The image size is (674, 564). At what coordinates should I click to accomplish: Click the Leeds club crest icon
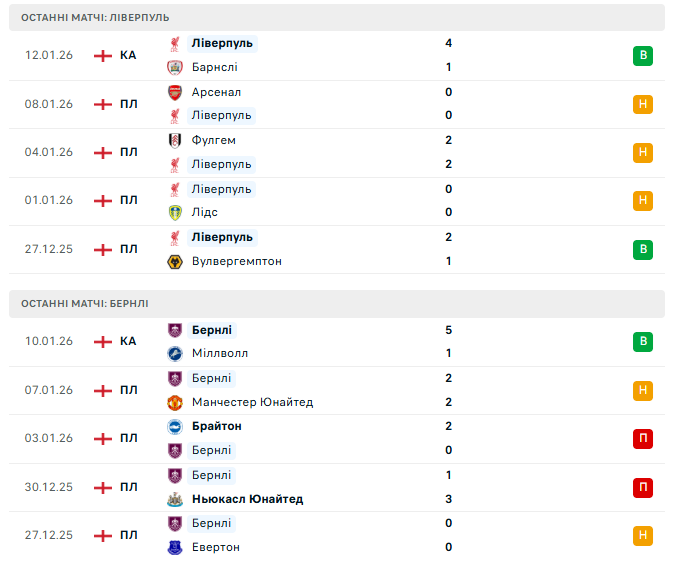(174, 212)
